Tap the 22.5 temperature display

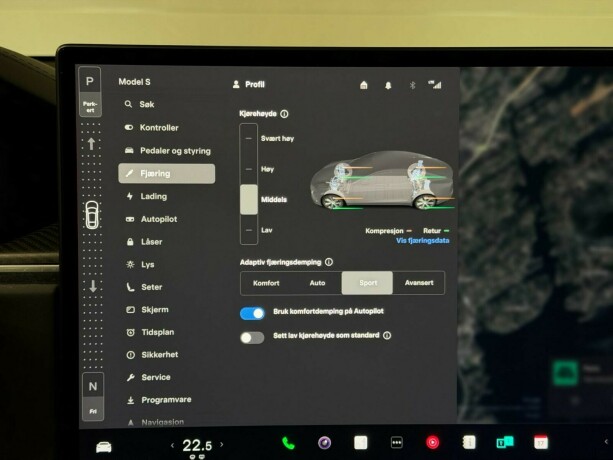[x=197, y=446]
